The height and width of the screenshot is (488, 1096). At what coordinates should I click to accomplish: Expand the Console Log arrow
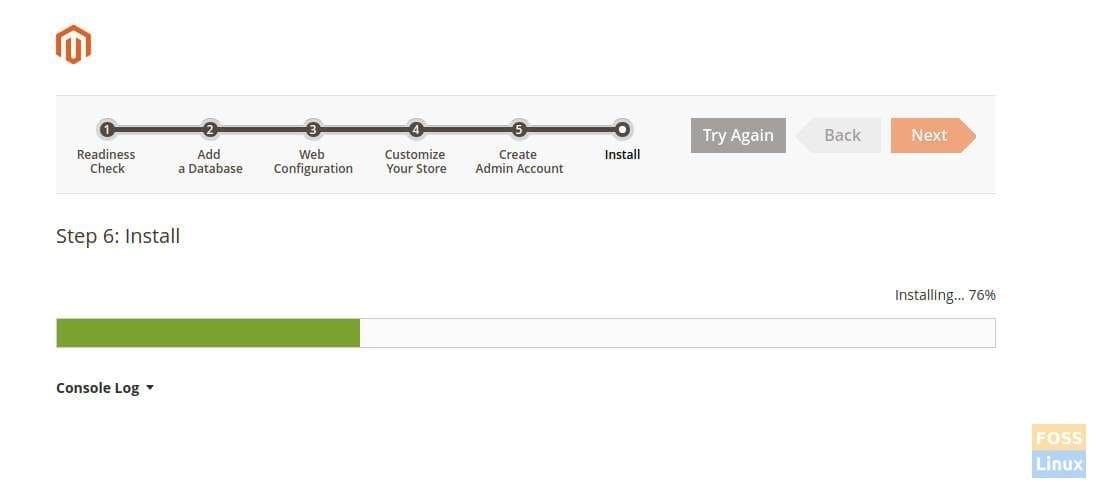150,388
